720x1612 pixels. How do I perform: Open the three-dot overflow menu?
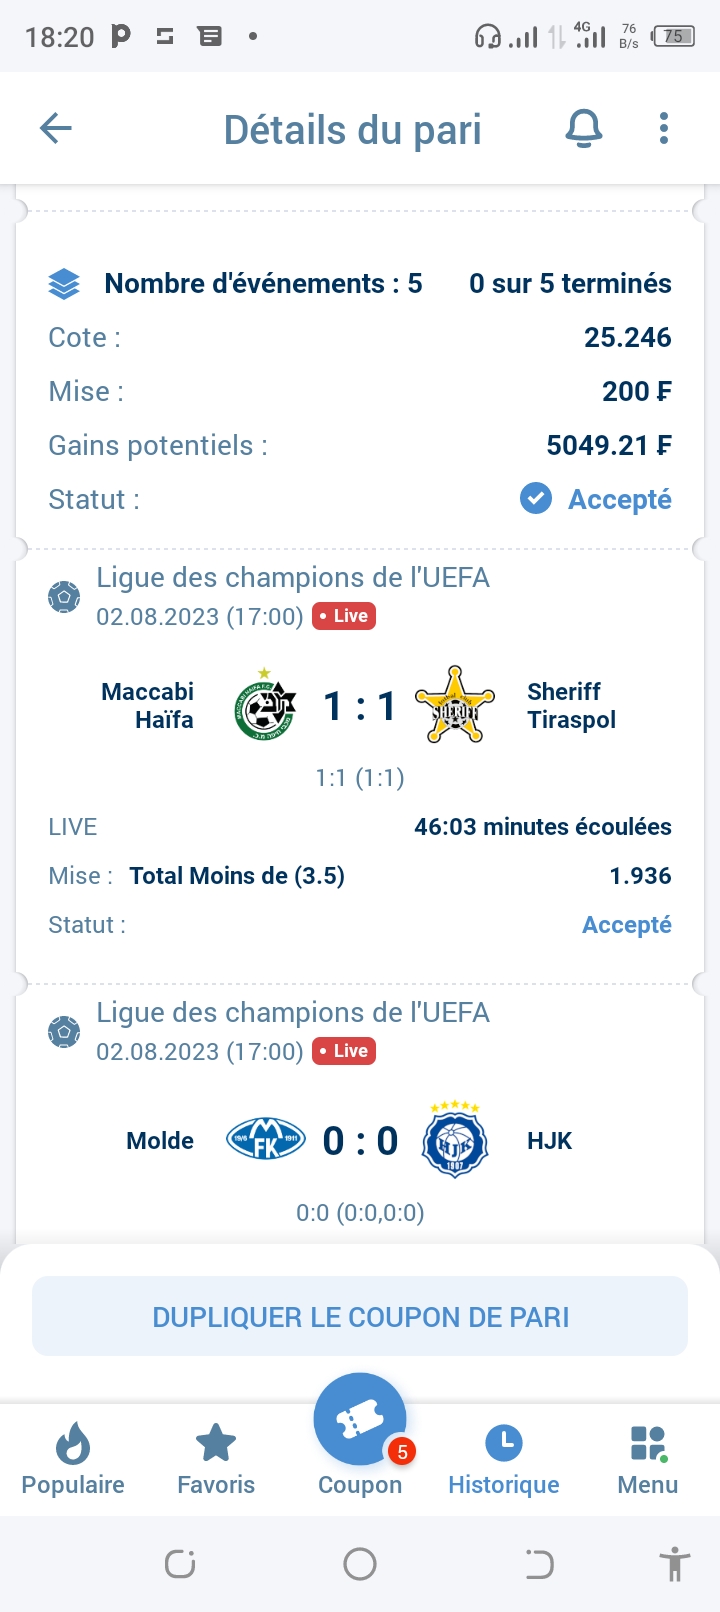(x=664, y=128)
